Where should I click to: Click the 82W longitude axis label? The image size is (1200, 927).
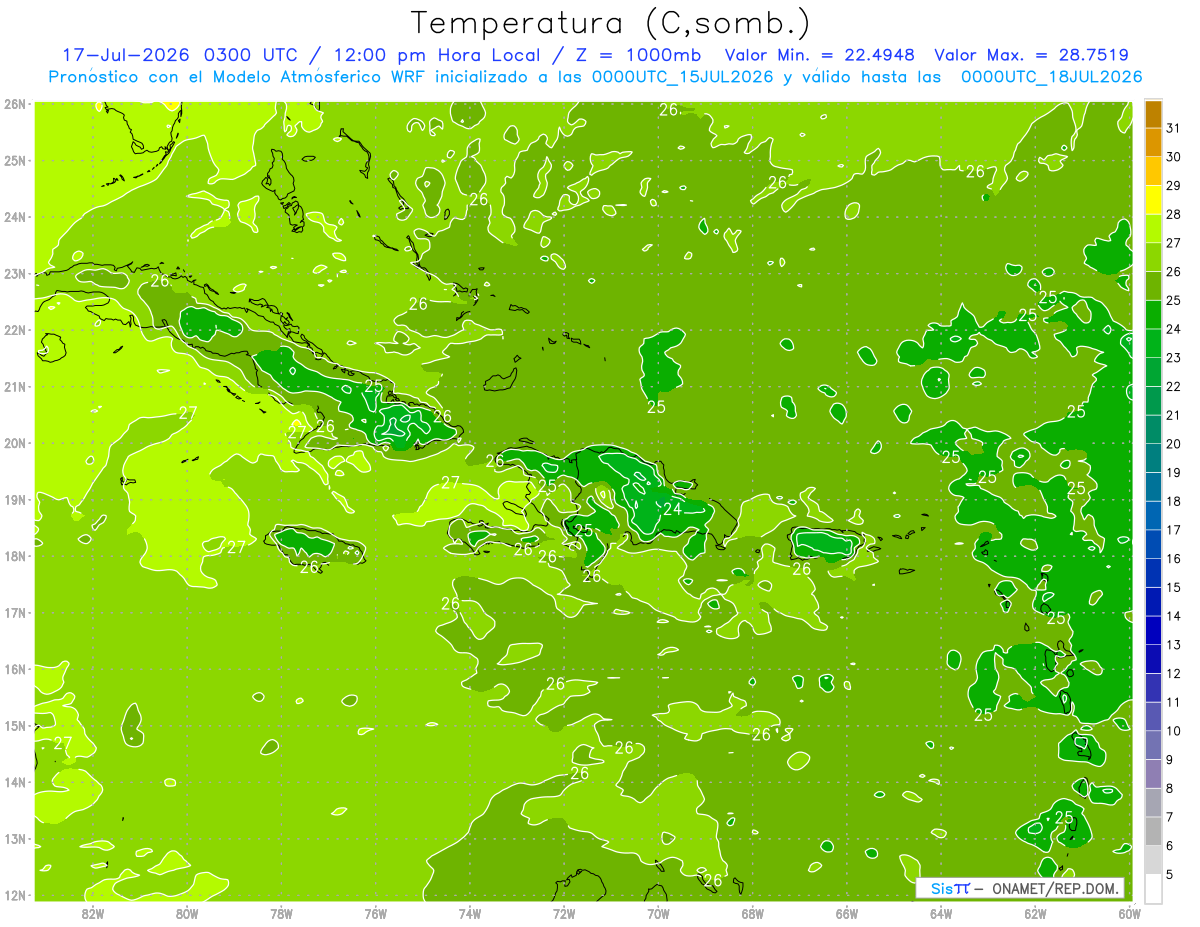(93, 913)
